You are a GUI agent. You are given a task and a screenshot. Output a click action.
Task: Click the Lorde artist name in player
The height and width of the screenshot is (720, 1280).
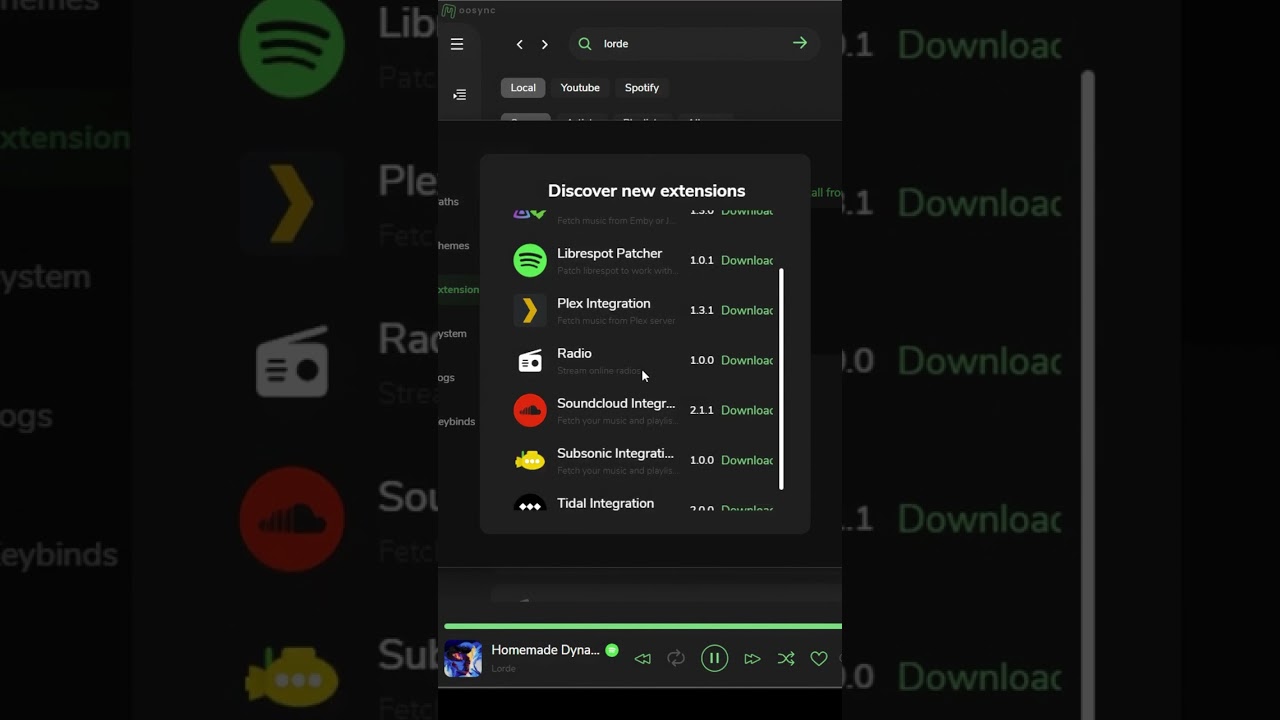(x=503, y=668)
